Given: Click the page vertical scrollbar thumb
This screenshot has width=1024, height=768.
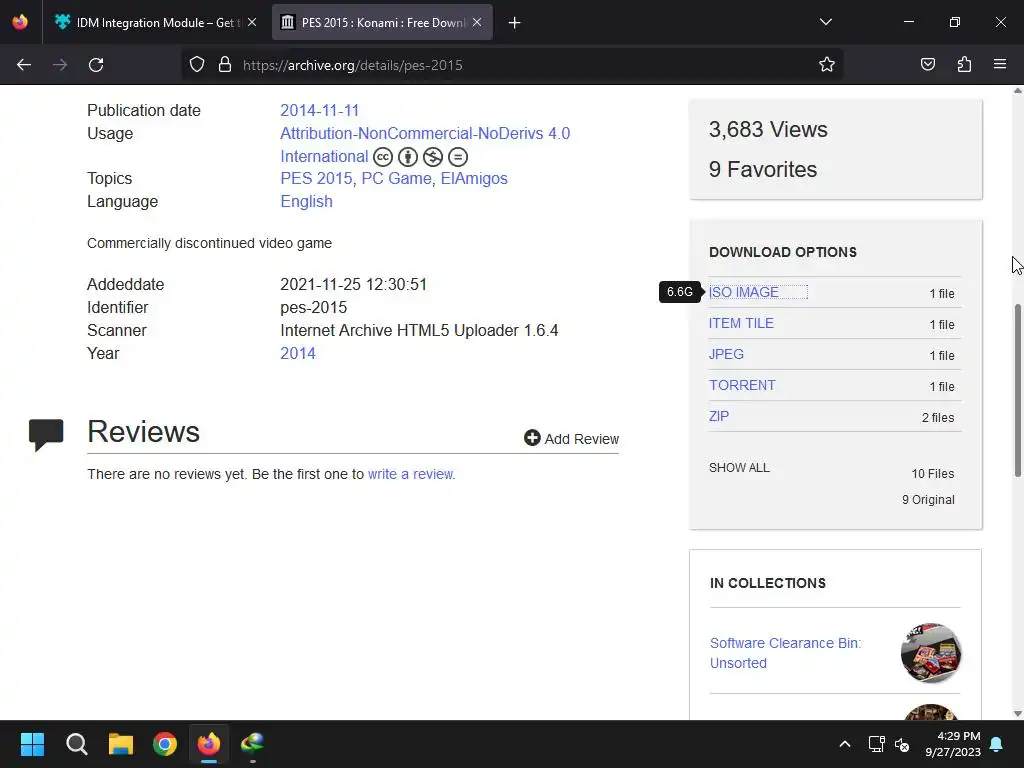Looking at the screenshot, I should 1017,391.
